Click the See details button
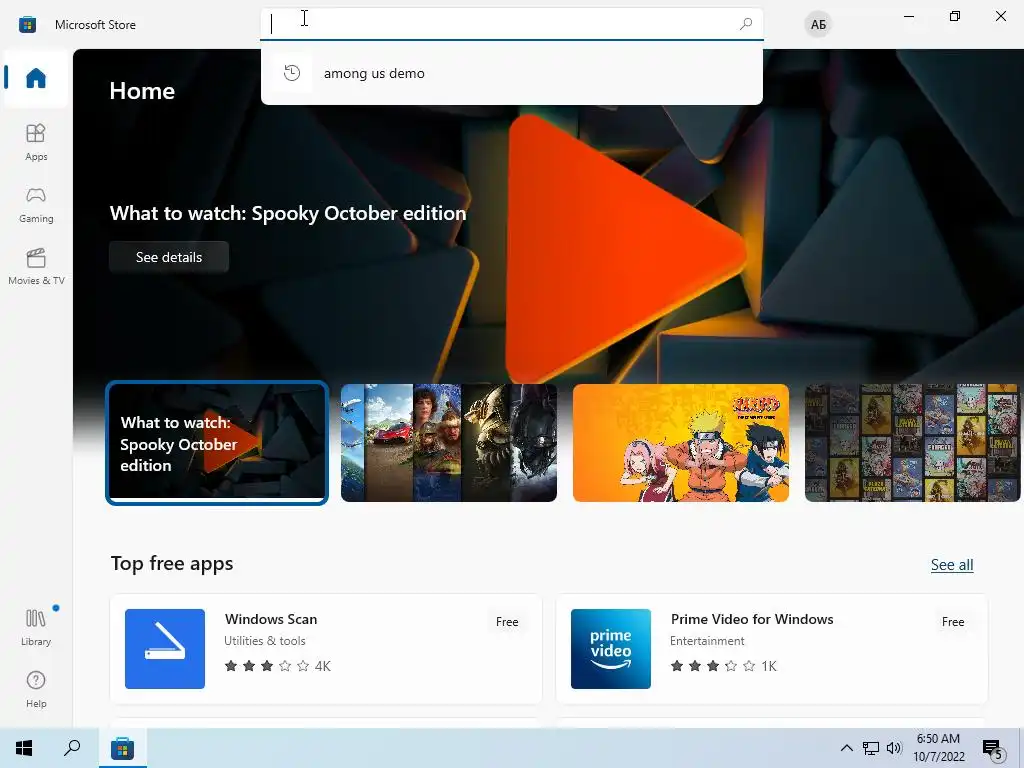 tap(169, 257)
